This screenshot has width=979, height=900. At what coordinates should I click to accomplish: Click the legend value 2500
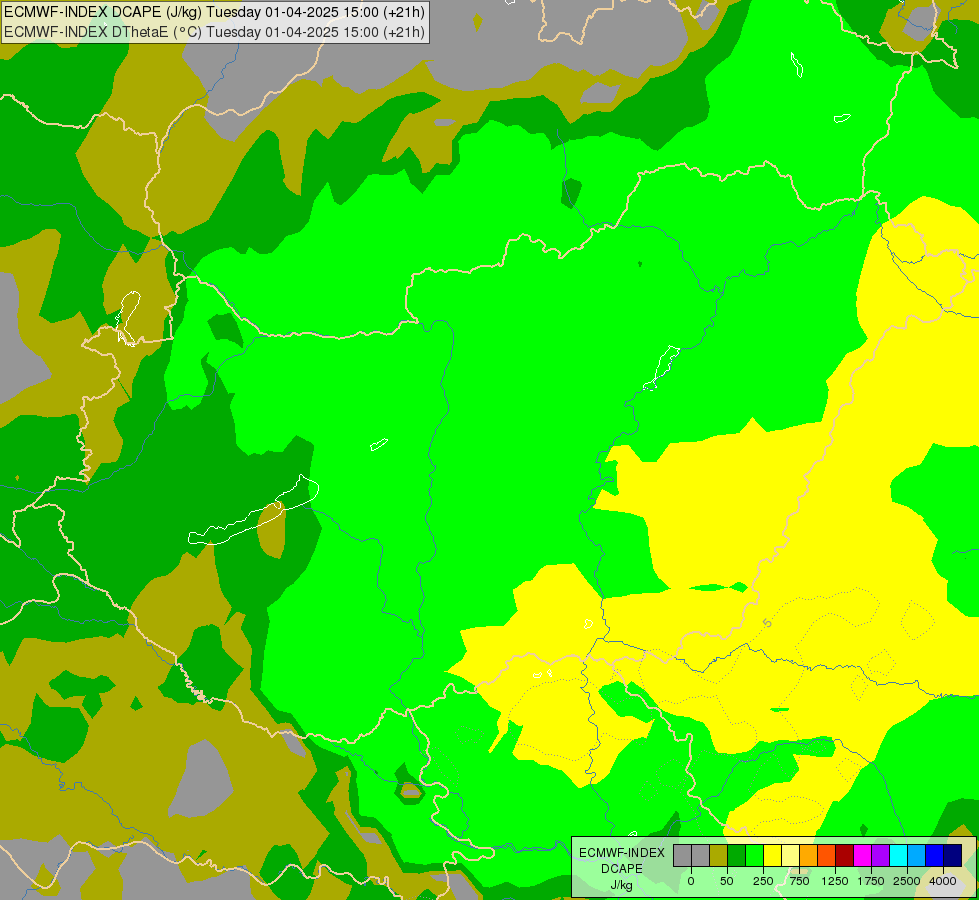click(x=907, y=881)
